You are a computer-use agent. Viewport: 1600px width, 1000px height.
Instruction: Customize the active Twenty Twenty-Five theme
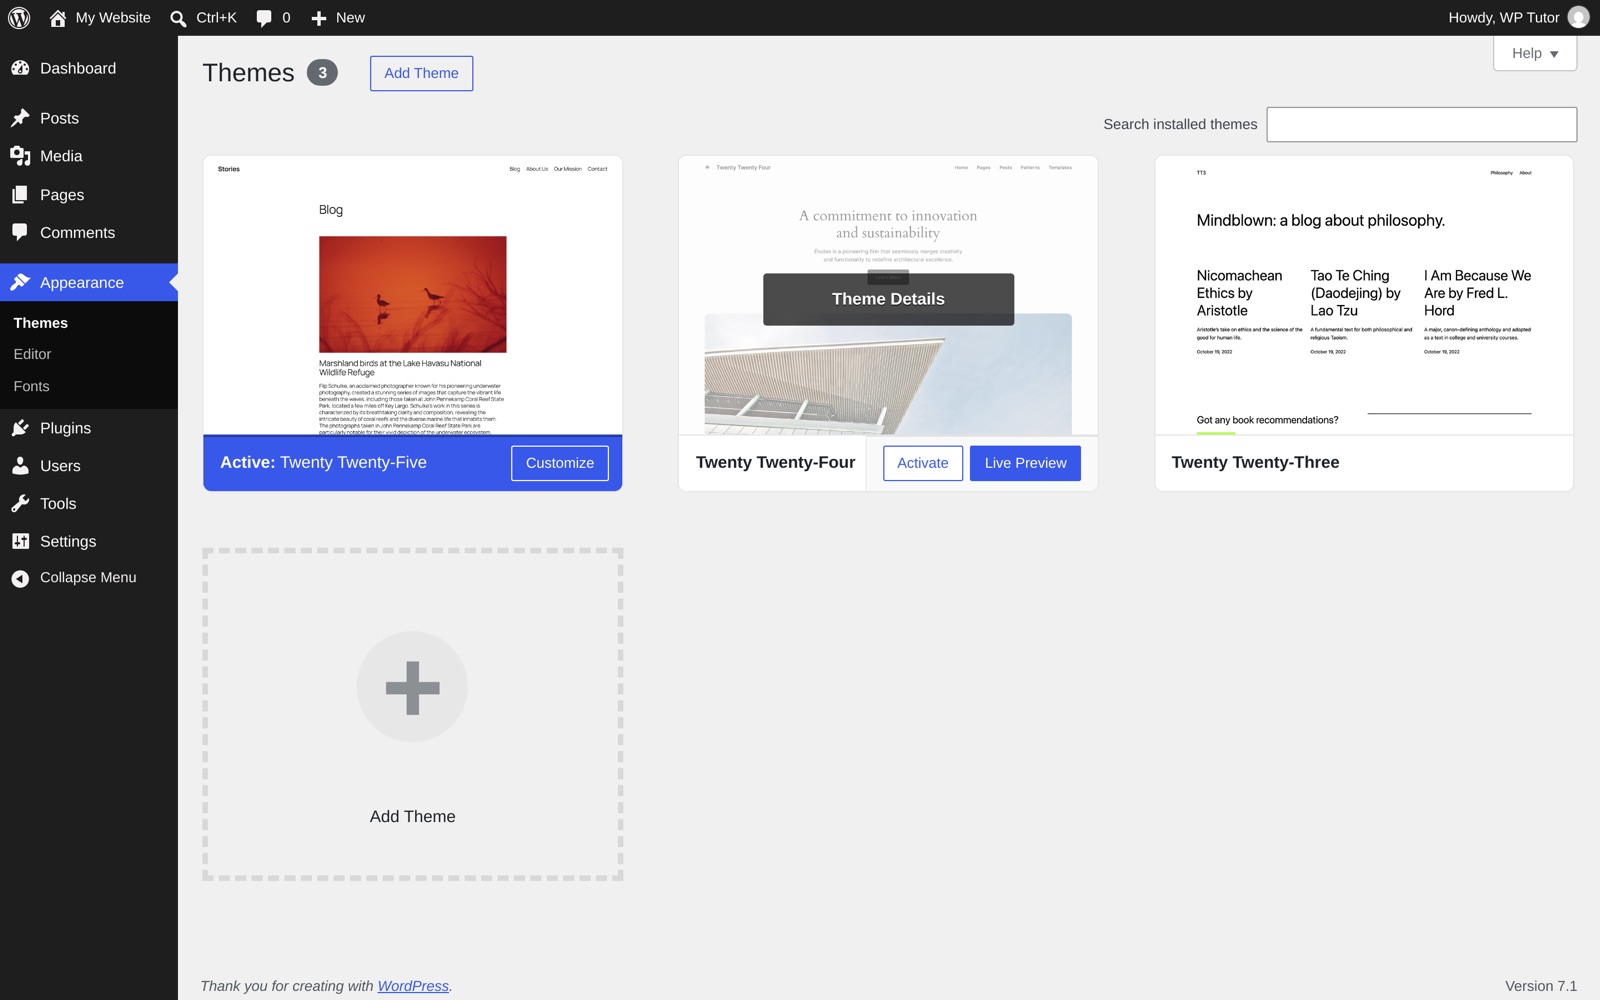(560, 463)
